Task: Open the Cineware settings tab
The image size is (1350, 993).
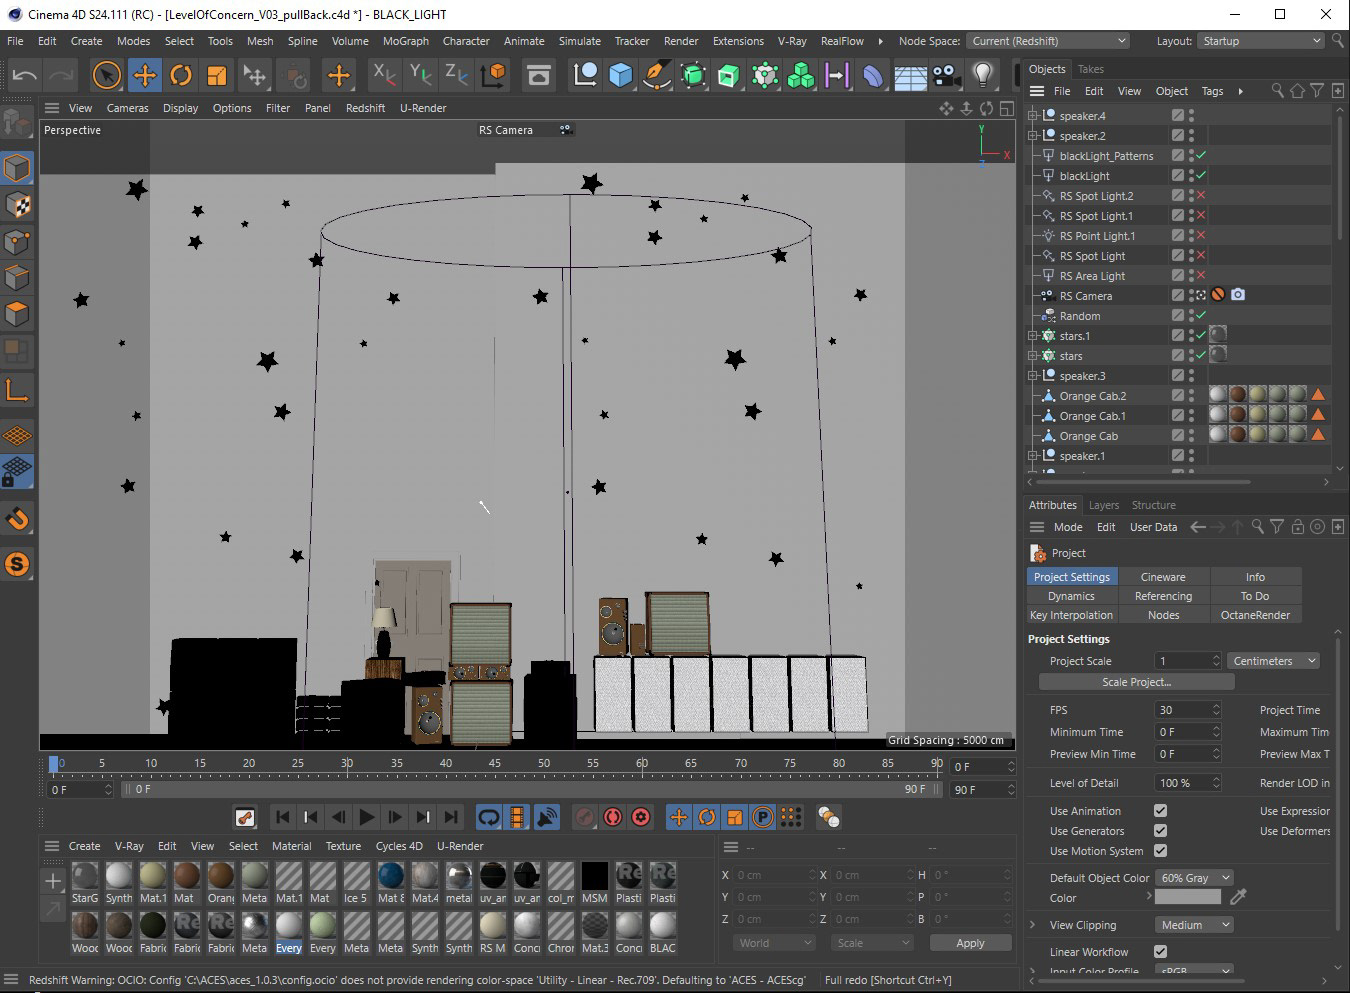Action: [x=1163, y=577]
